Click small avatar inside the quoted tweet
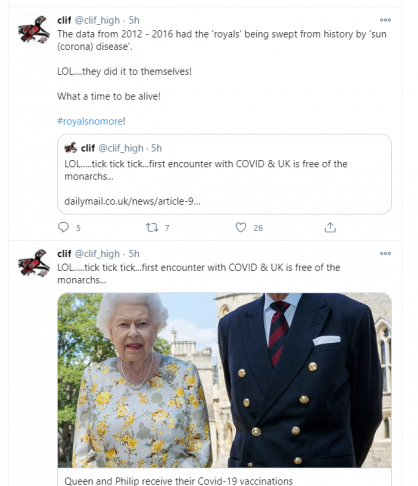The image size is (418, 486). coord(71,148)
